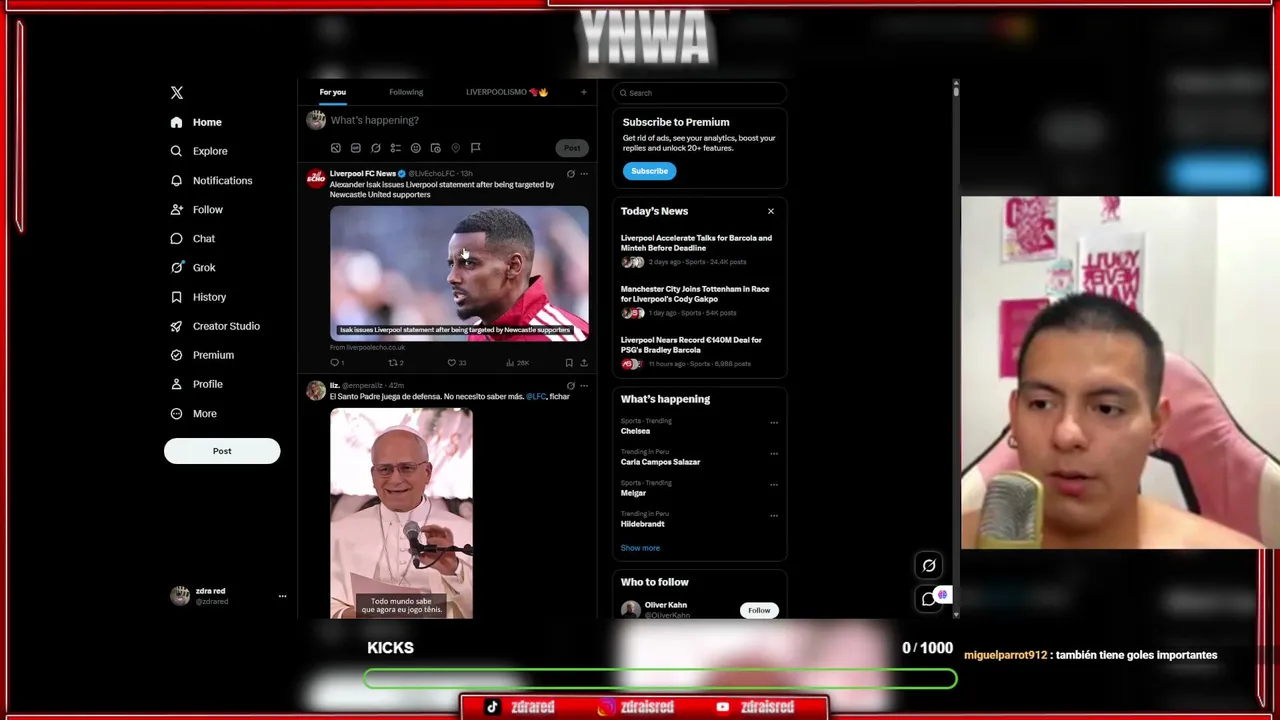This screenshot has width=1280, height=720.
Task: Click the @LFC mention in liz's post
Action: point(536,397)
